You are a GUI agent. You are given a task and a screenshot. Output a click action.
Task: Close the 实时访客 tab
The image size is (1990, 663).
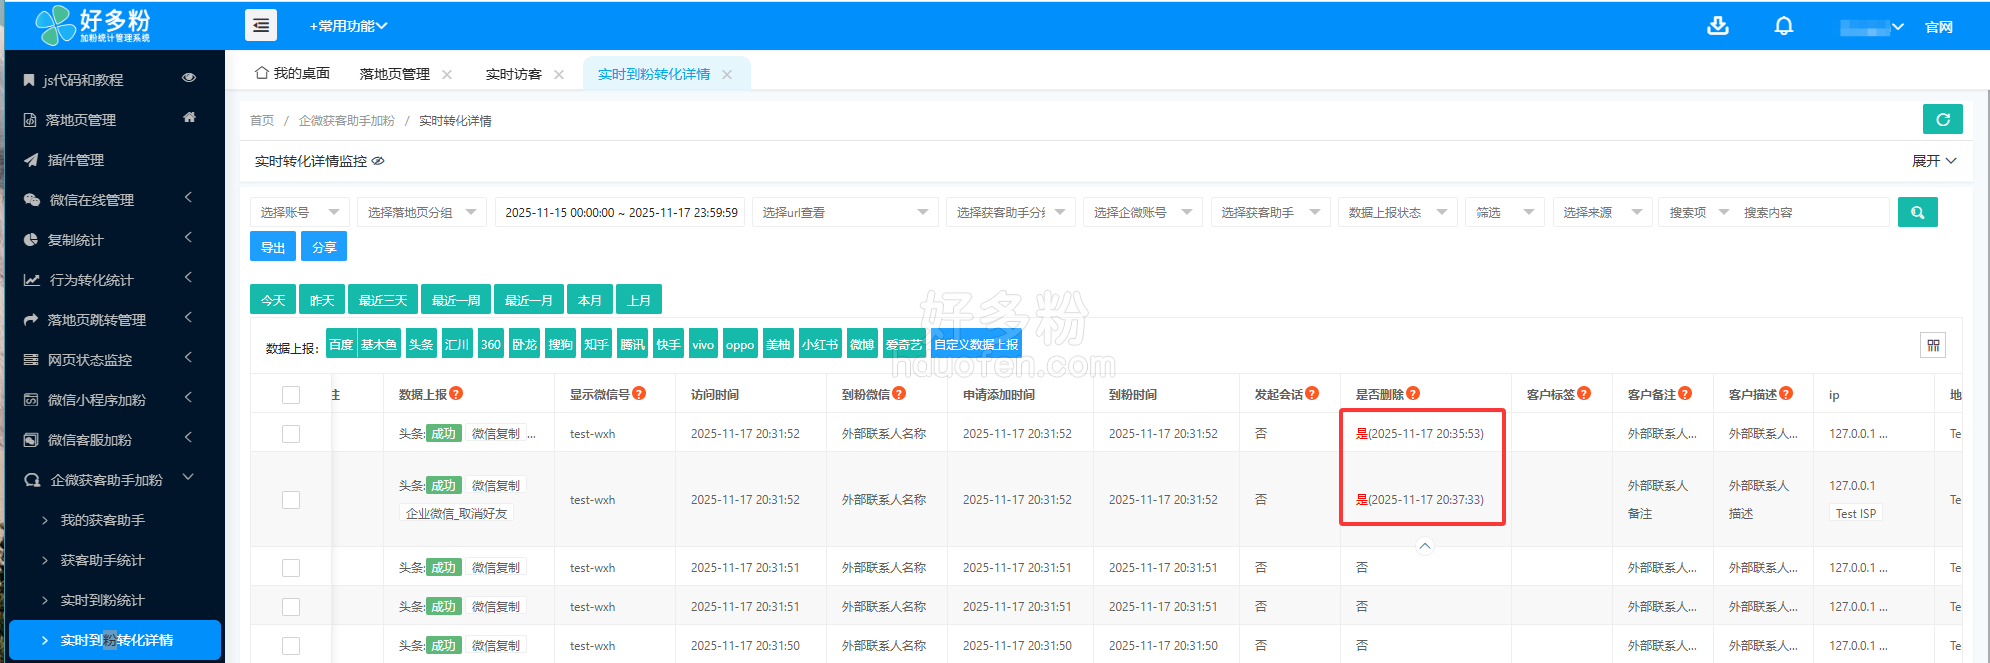coord(559,75)
